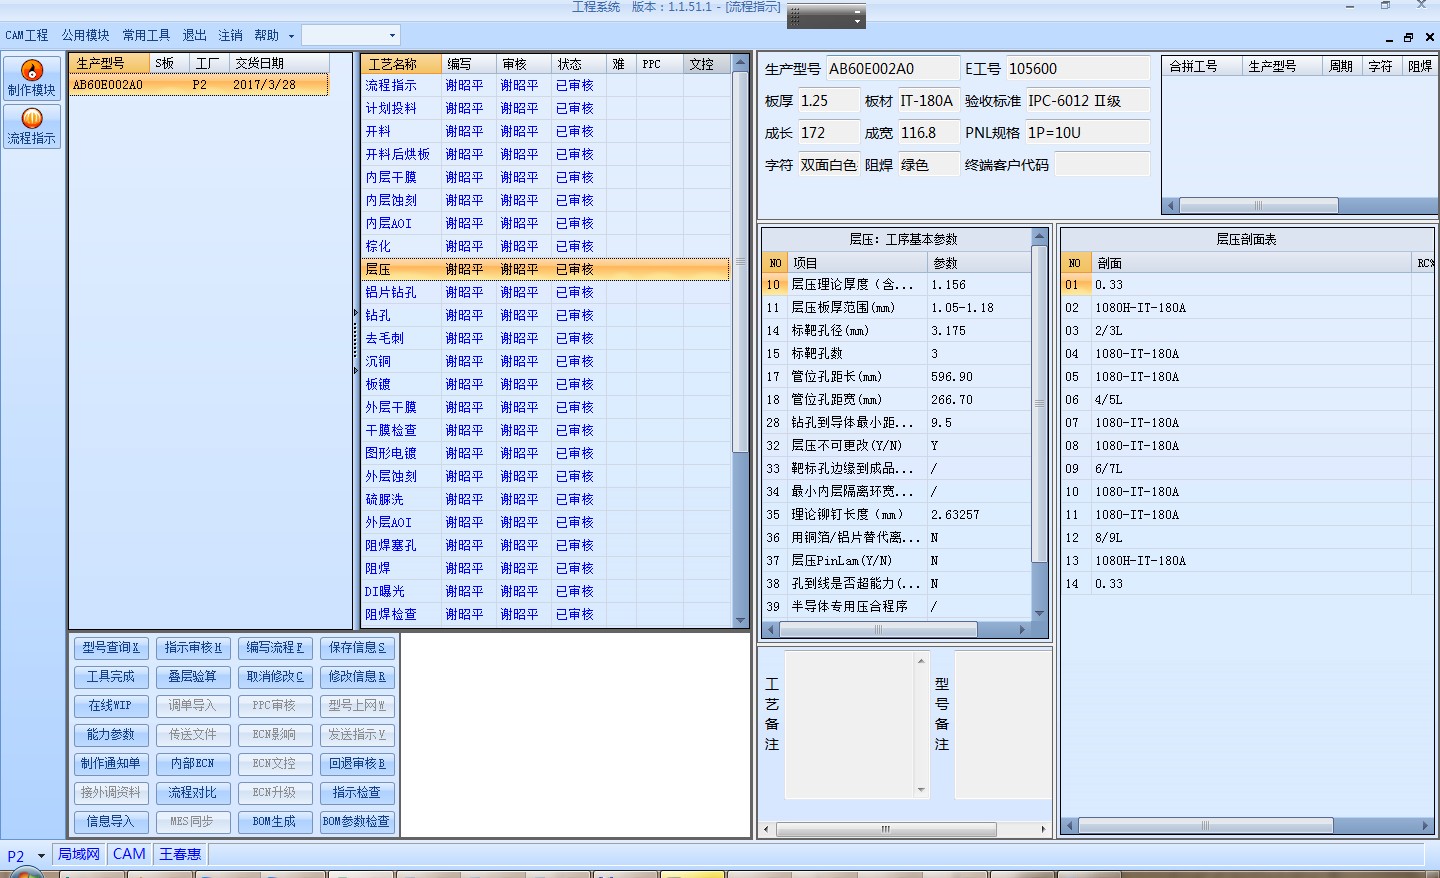Click the 指示审核H button
Viewport: 1440px width, 878px height.
pyautogui.click(x=193, y=648)
